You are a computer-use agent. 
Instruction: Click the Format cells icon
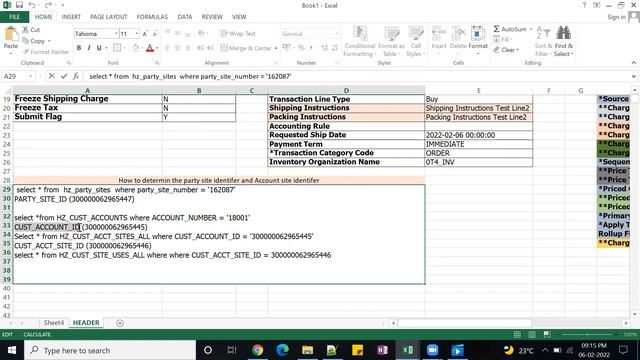[478, 33]
